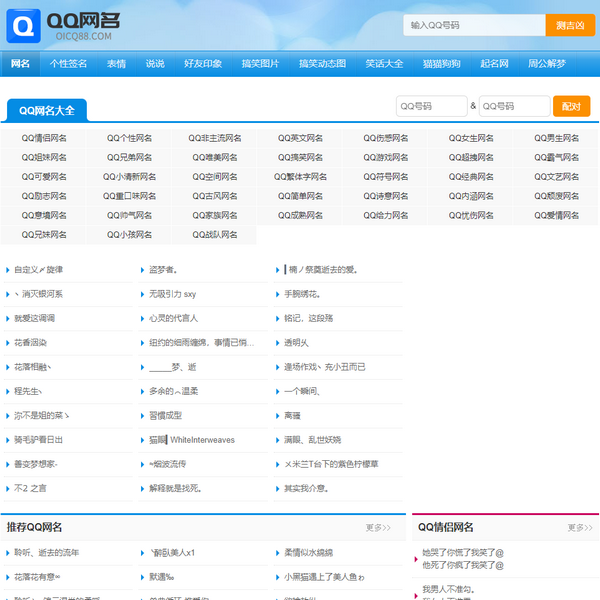
Task: Click the 测吉凶 orange button
Action: point(570,25)
